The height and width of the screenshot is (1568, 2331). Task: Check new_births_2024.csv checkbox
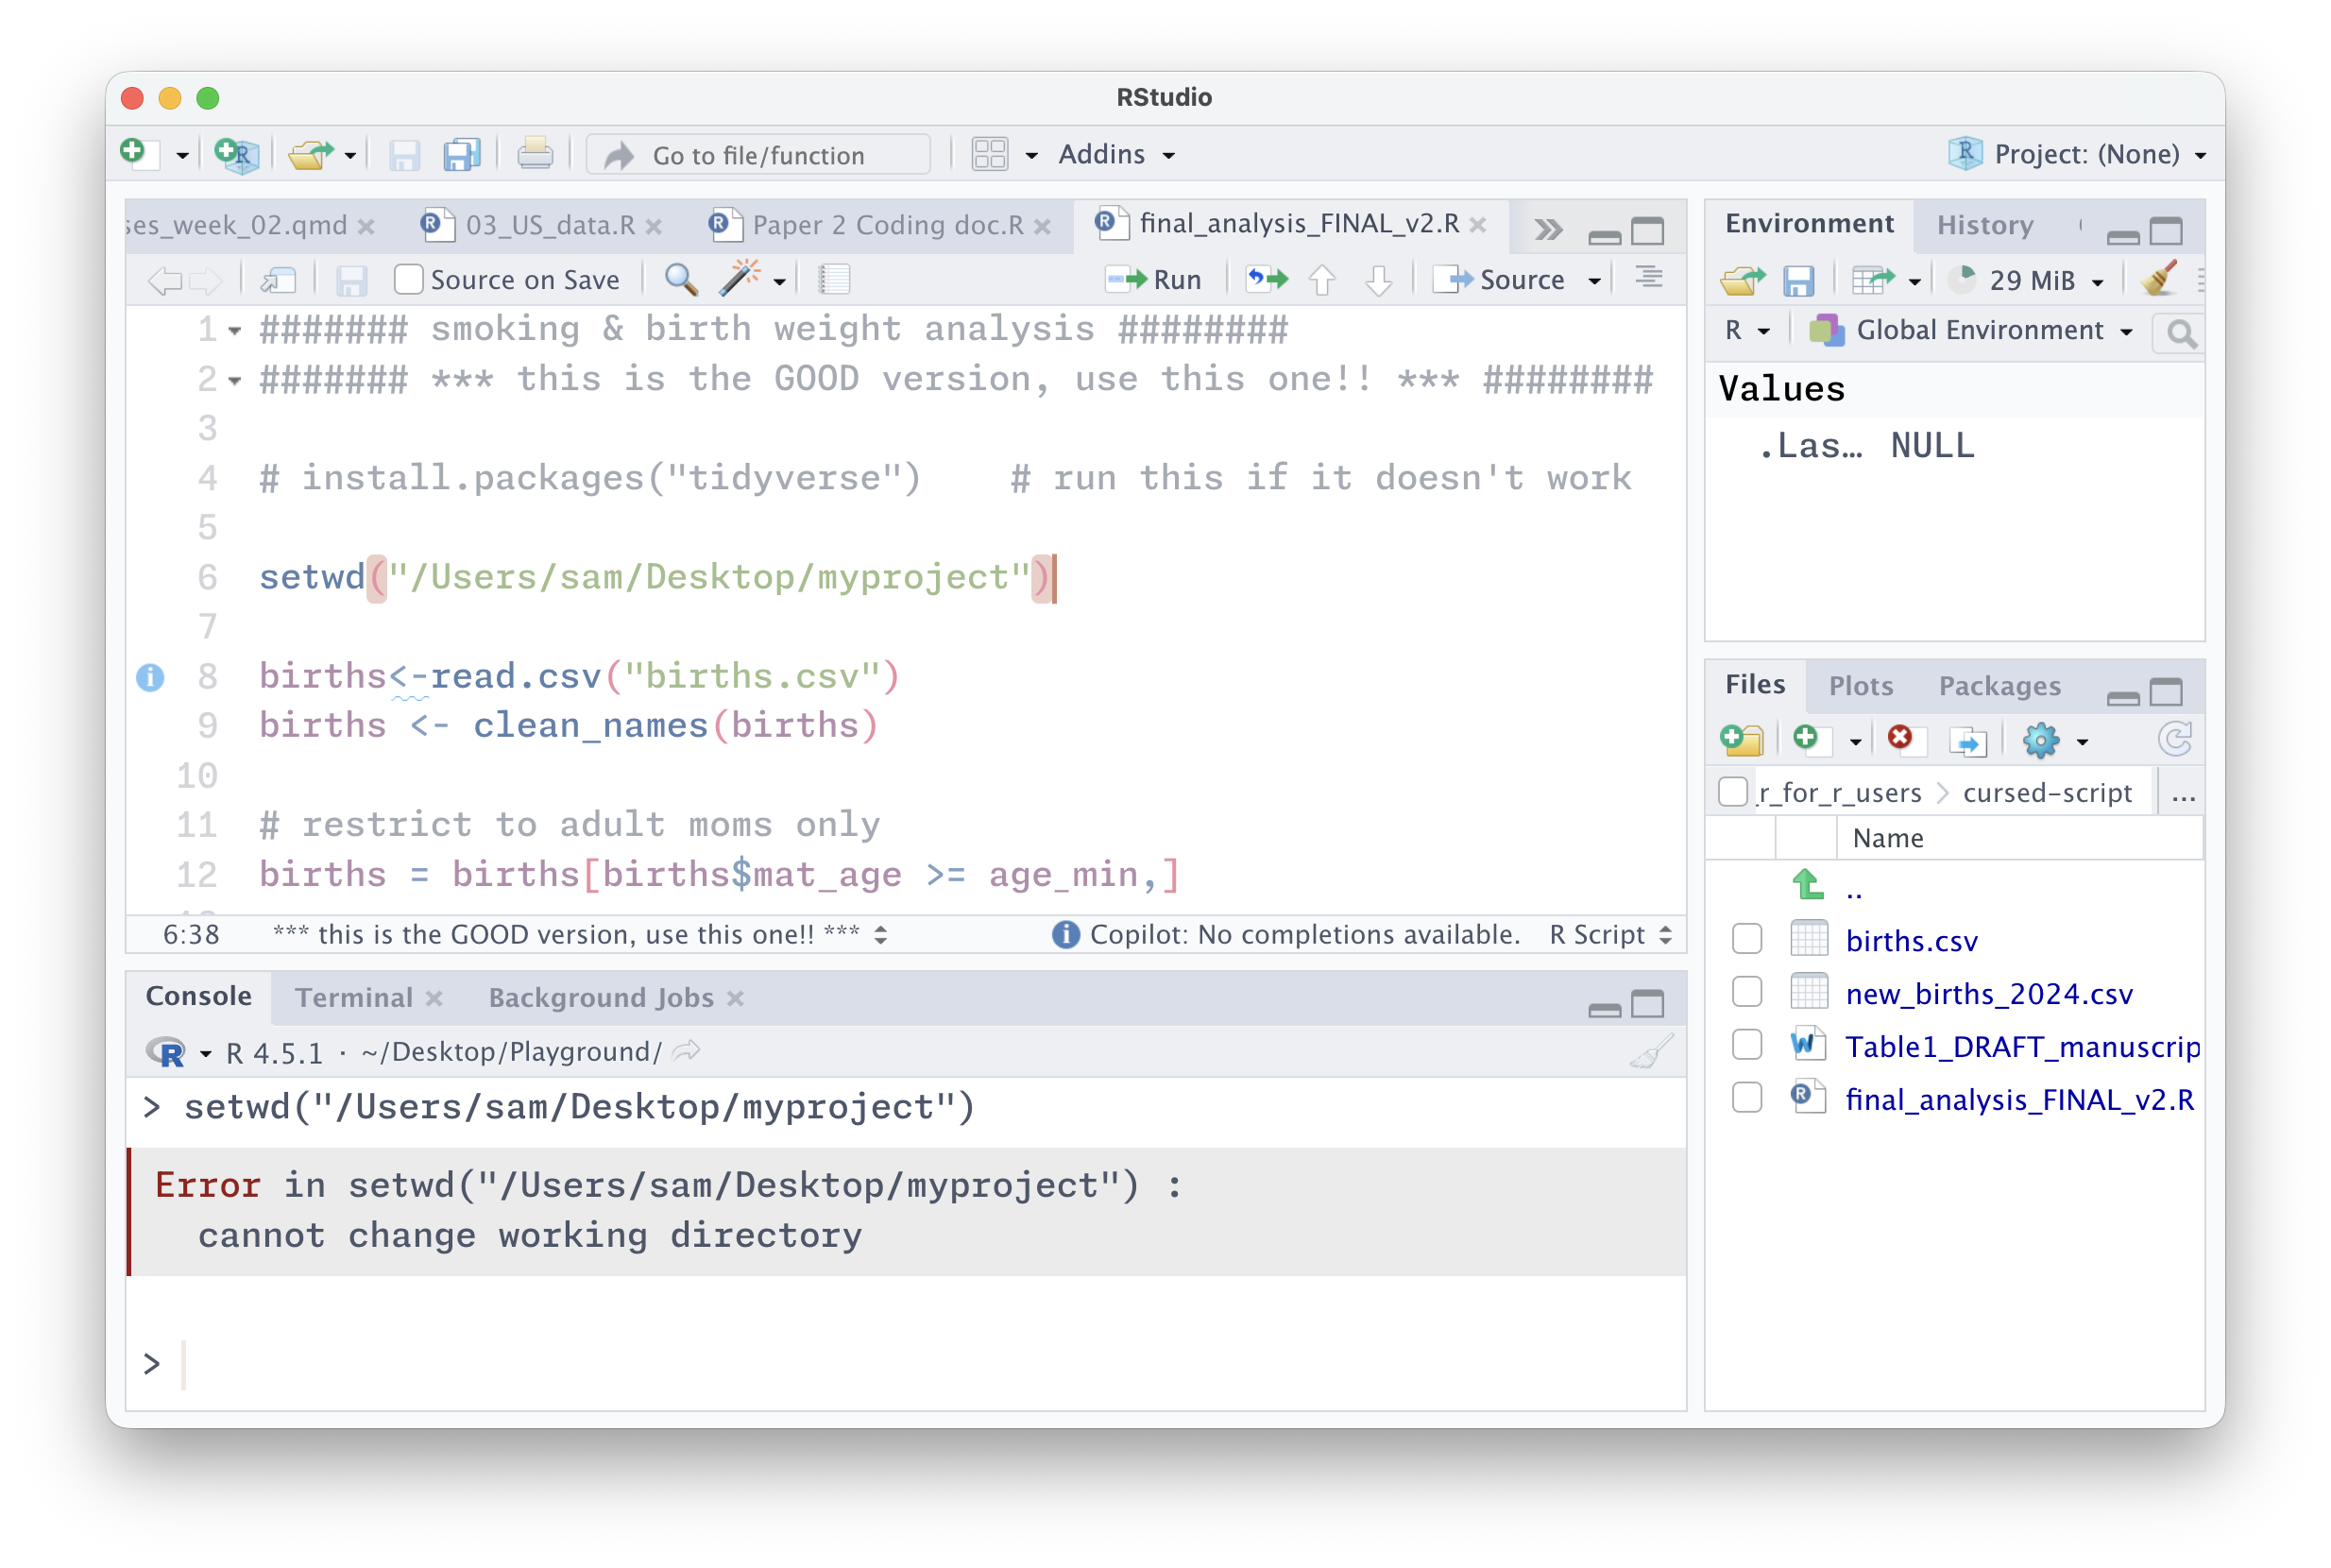1747,993
